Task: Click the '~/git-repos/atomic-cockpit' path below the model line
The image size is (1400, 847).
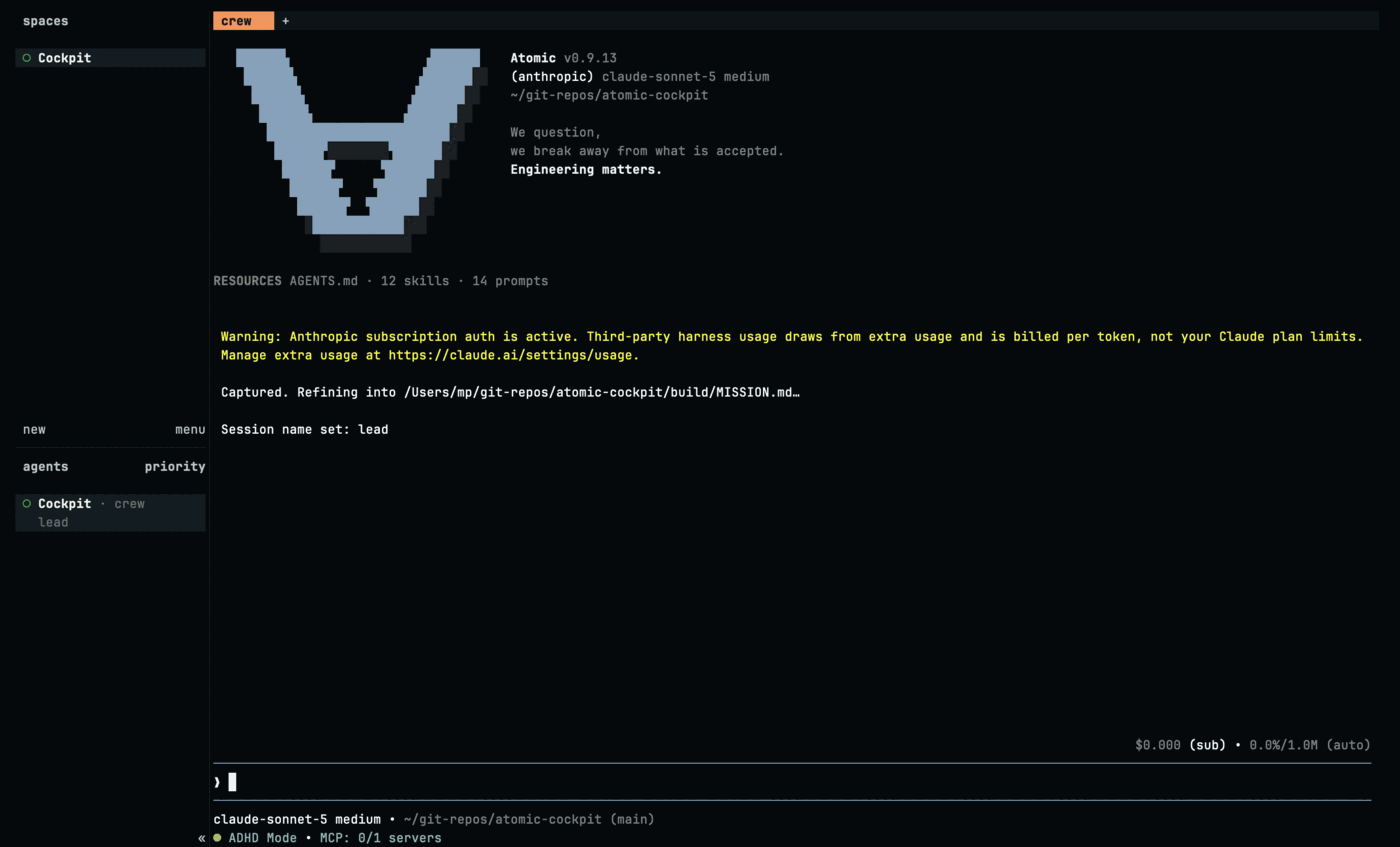Action: 609,95
